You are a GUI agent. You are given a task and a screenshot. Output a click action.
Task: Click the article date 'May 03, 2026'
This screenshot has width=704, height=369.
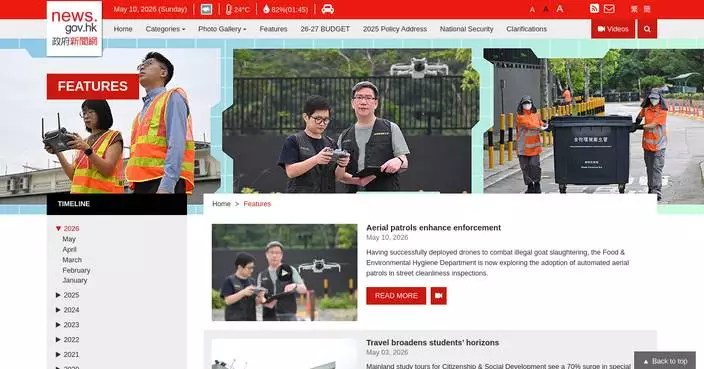tap(387, 352)
